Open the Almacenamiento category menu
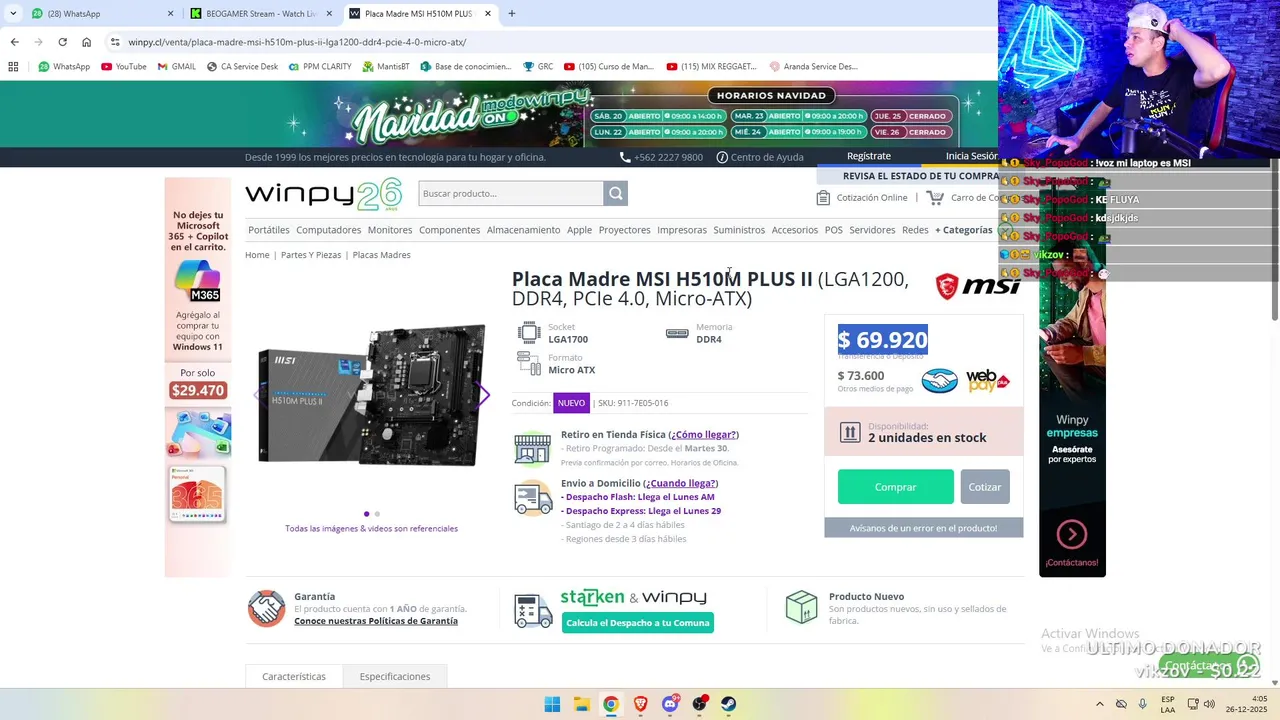 523,230
